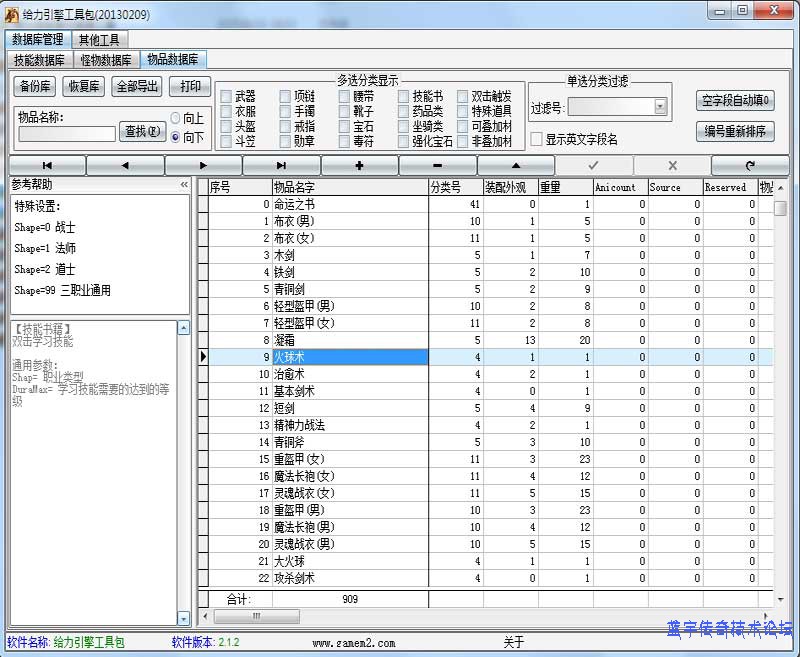Check the 显示英文字段名 option

pos(536,139)
